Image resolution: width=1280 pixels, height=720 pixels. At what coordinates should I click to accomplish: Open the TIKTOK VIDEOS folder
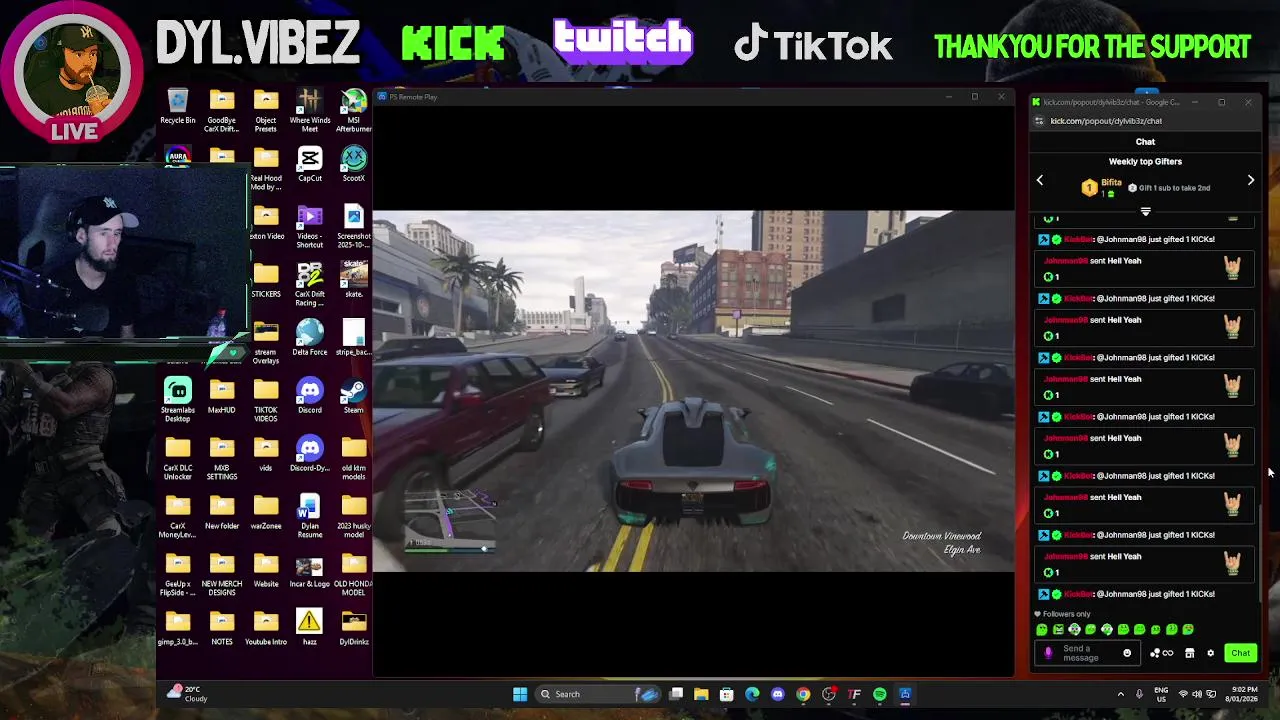pos(266,400)
